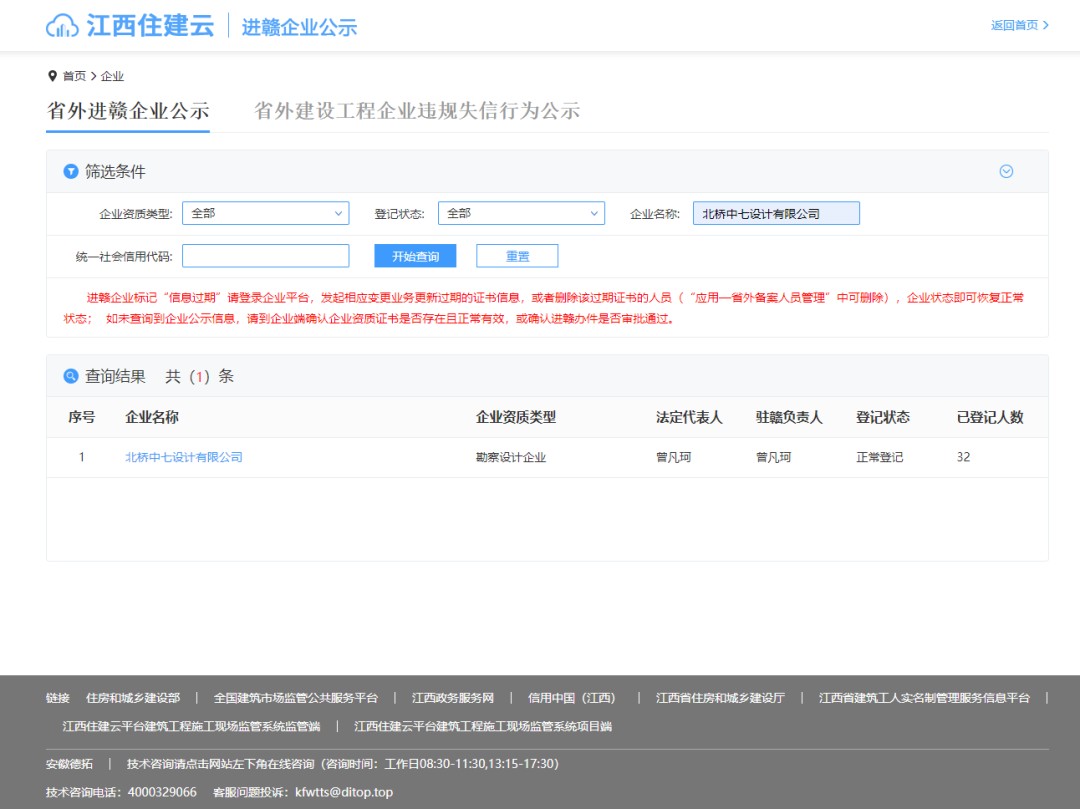Click the blue filter funnel icon beside 筛选条件
Image resolution: width=1080 pixels, height=809 pixels.
[70, 171]
